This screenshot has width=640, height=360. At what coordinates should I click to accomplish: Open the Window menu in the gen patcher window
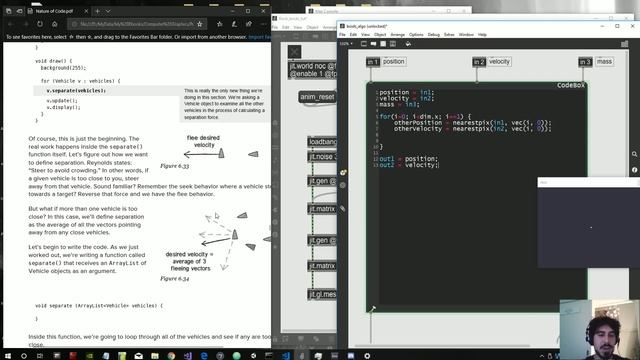click(x=466, y=35)
